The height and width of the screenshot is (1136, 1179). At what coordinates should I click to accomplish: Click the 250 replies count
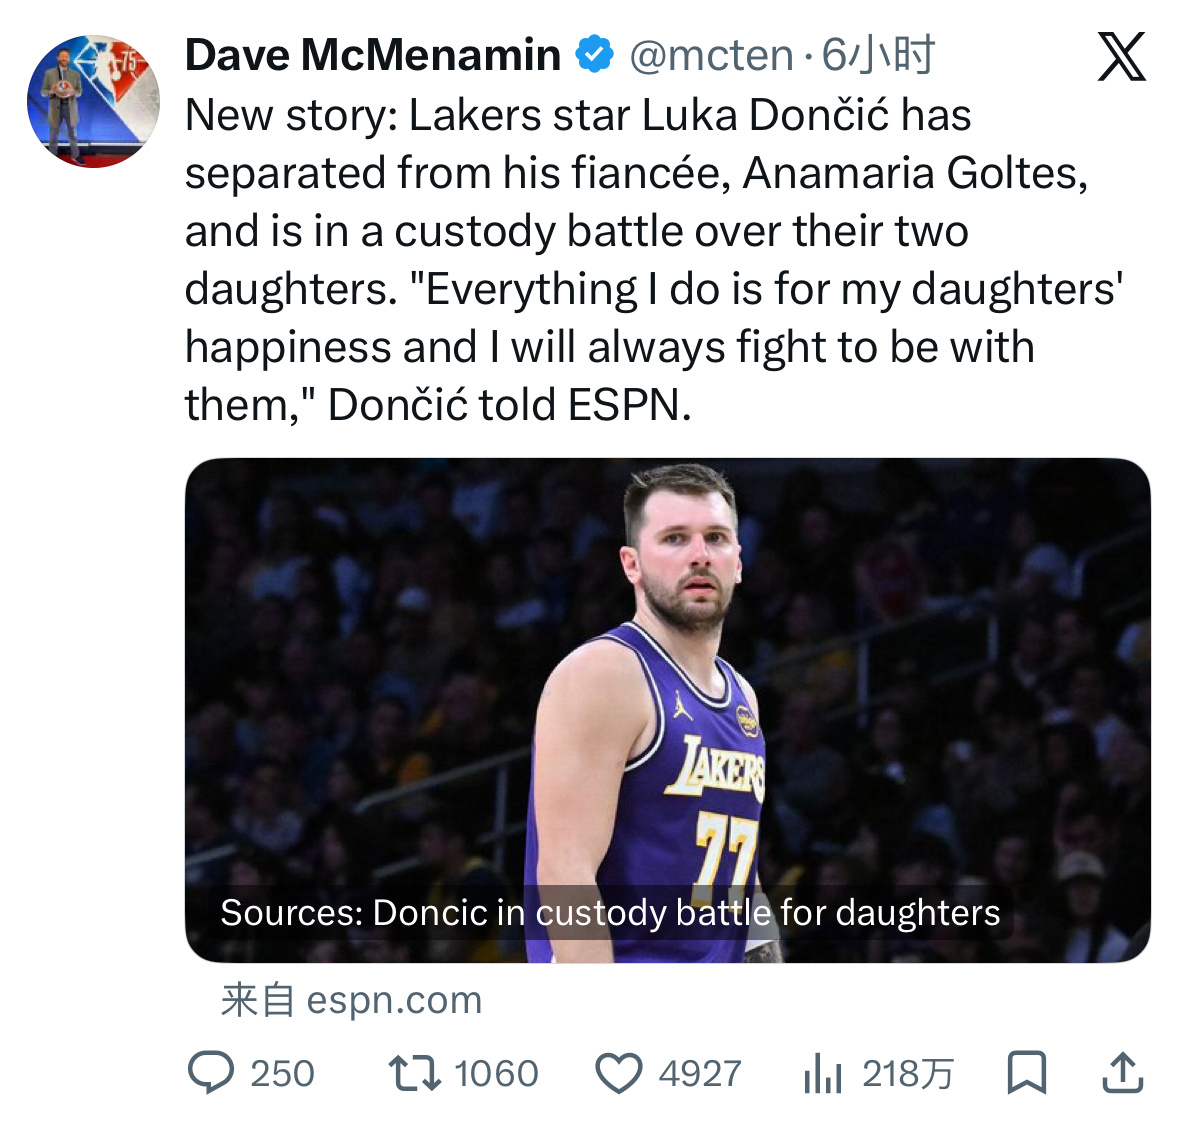(x=282, y=1074)
